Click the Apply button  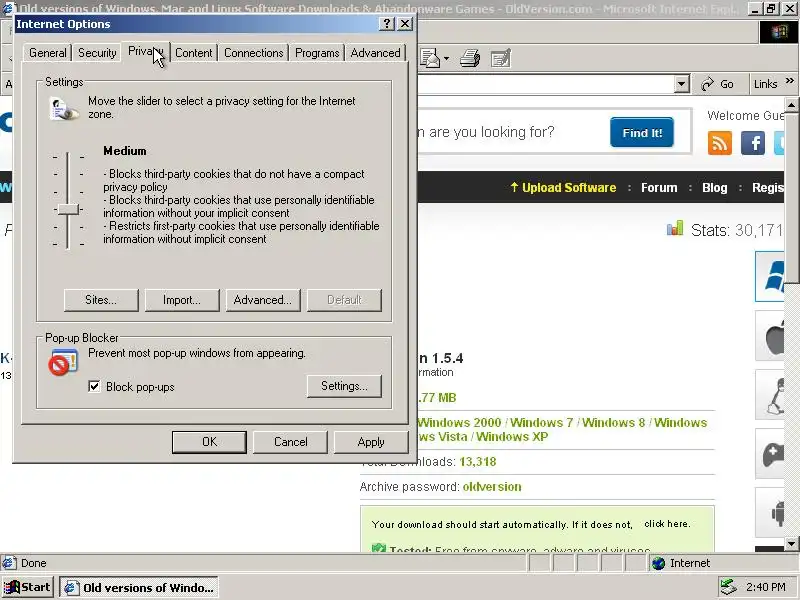371,442
